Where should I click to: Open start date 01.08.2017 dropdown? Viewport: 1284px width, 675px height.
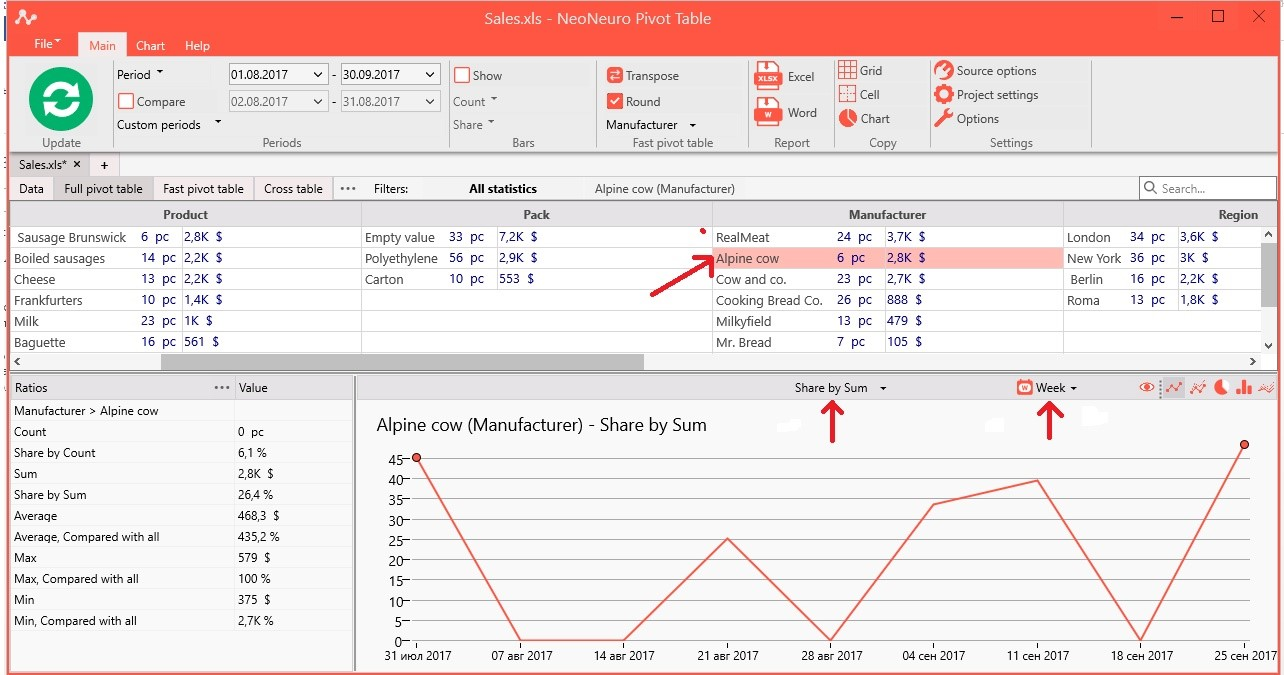point(318,75)
